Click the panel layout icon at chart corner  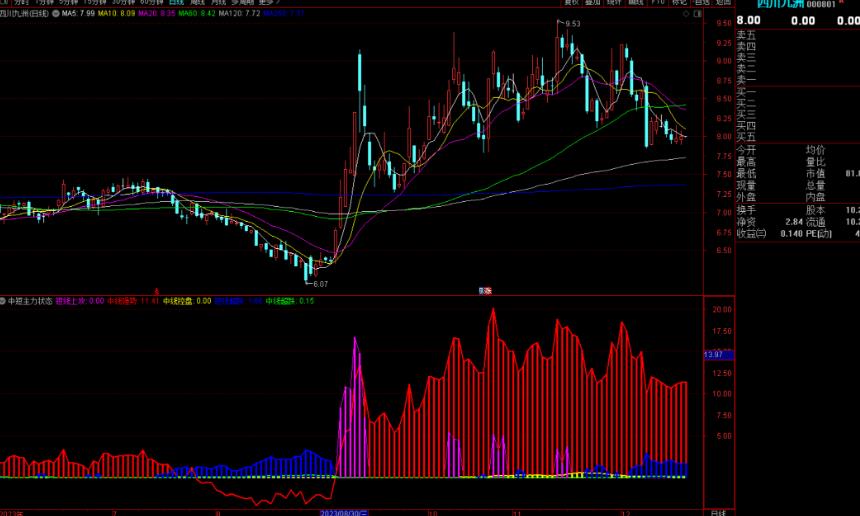point(698,14)
